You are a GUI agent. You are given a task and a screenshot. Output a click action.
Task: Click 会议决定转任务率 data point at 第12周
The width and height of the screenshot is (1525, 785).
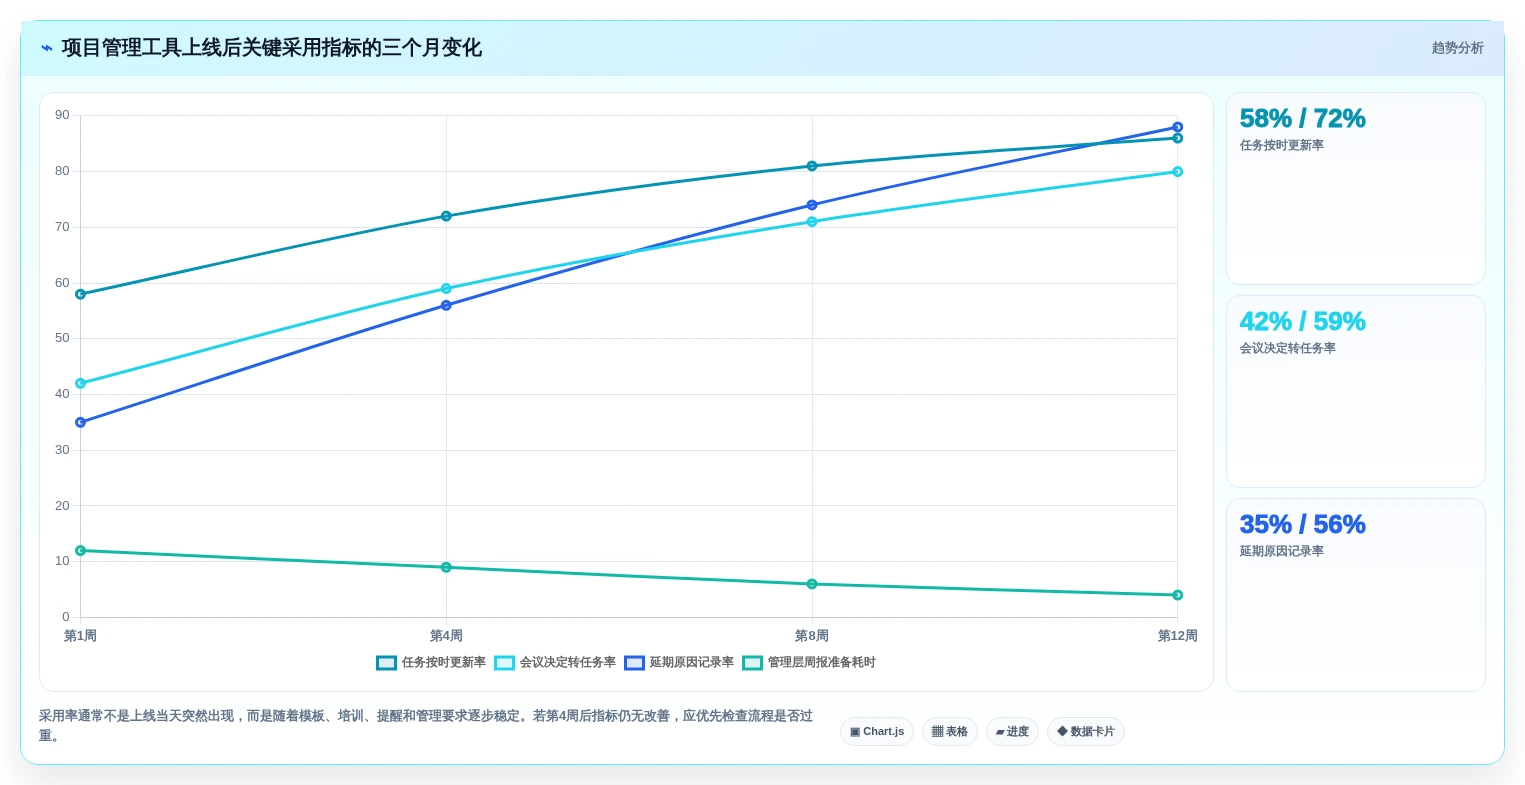click(1178, 172)
